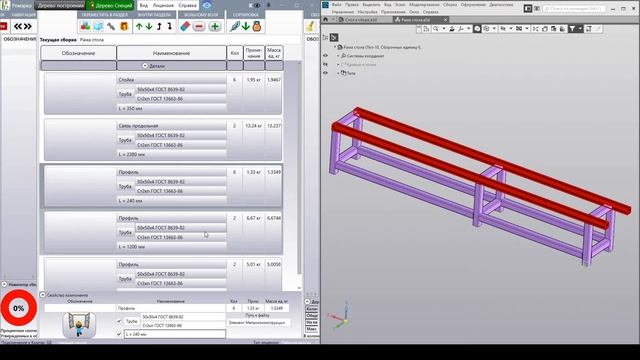
Task: Click the red minus button
Action: click(199, 27)
